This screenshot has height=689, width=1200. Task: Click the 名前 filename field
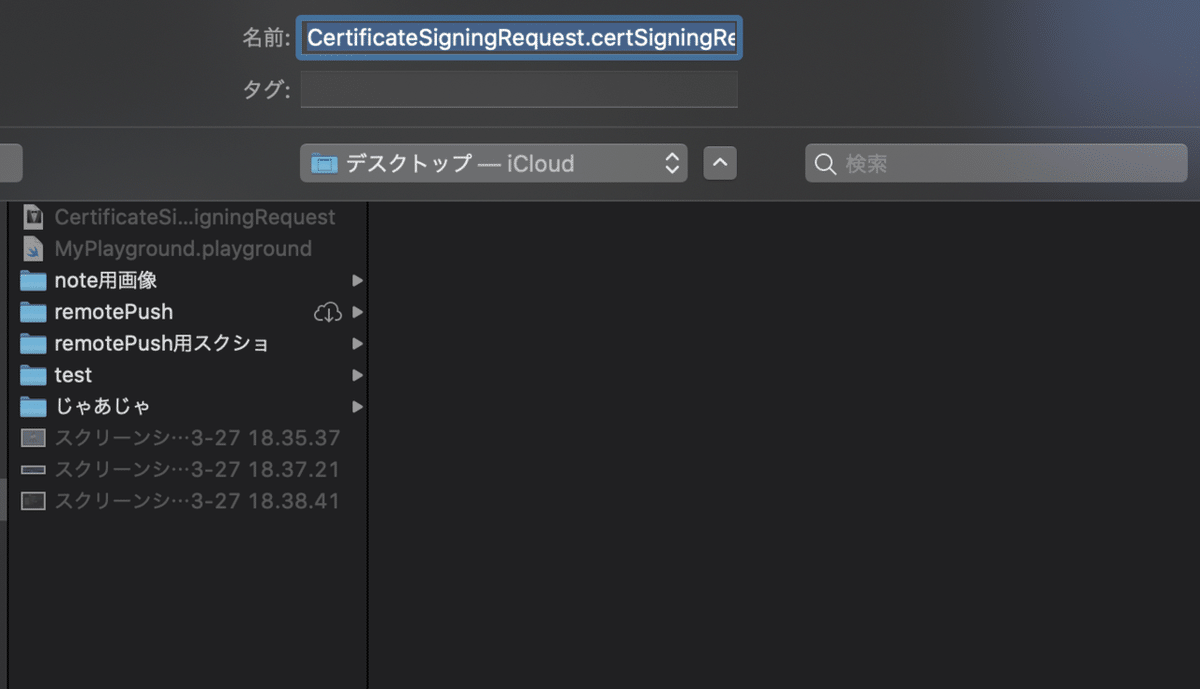pyautogui.click(x=518, y=38)
